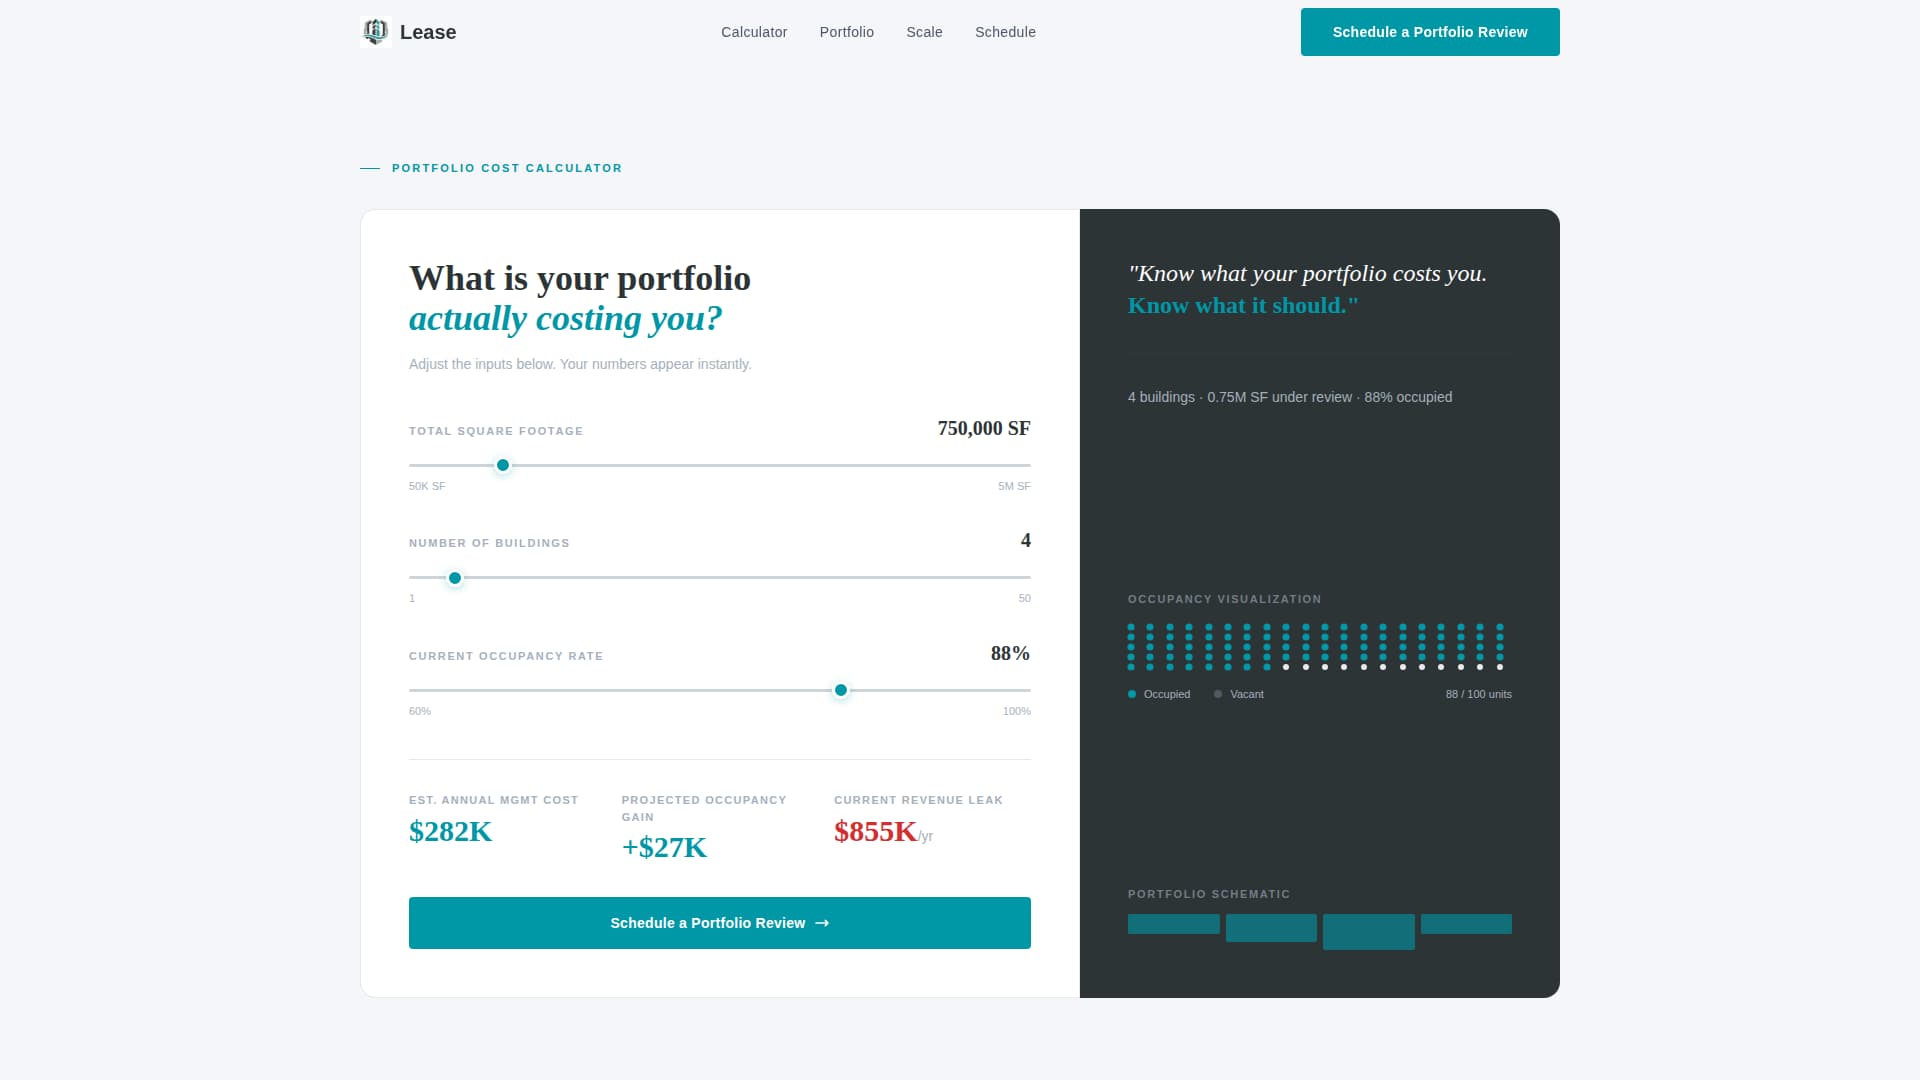Navigate to the Scale page
This screenshot has height=1080, width=1920.
coord(924,32)
